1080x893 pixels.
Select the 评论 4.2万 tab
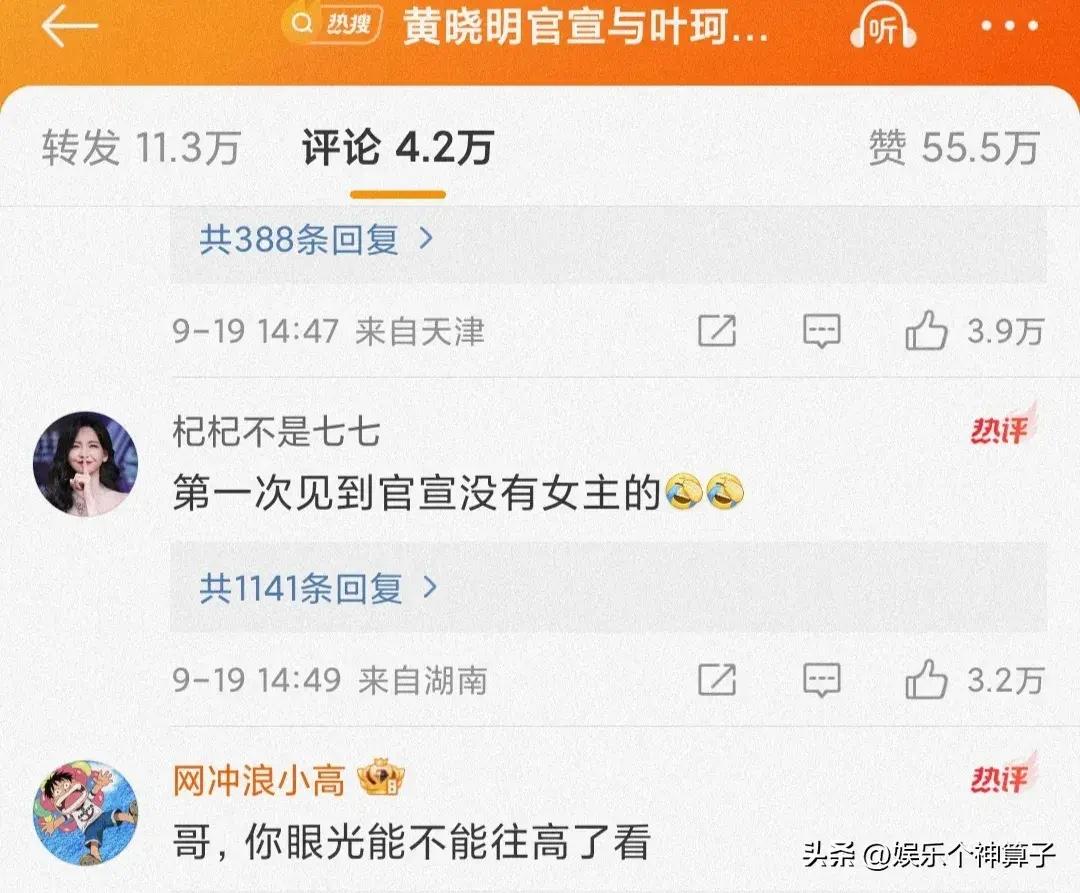point(397,147)
